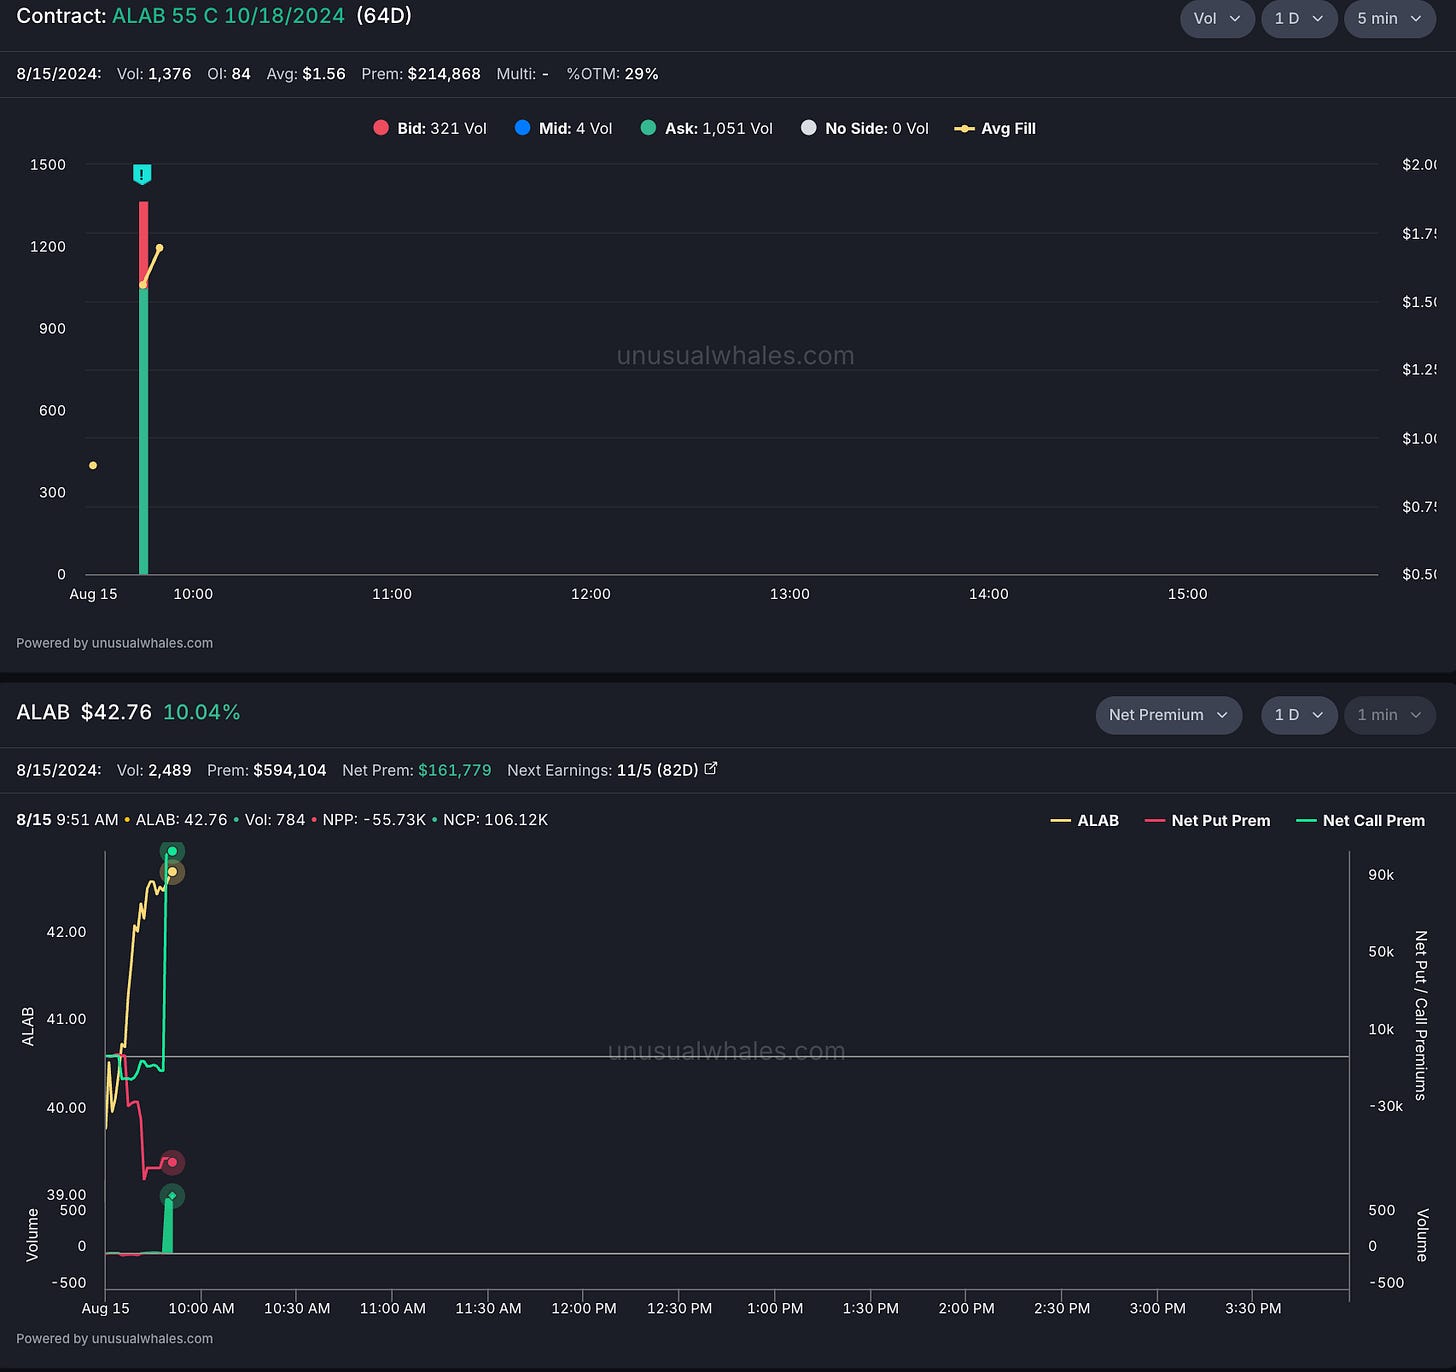The width and height of the screenshot is (1456, 1372).
Task: Click the Net Prem $161,779 value
Action: (455, 770)
